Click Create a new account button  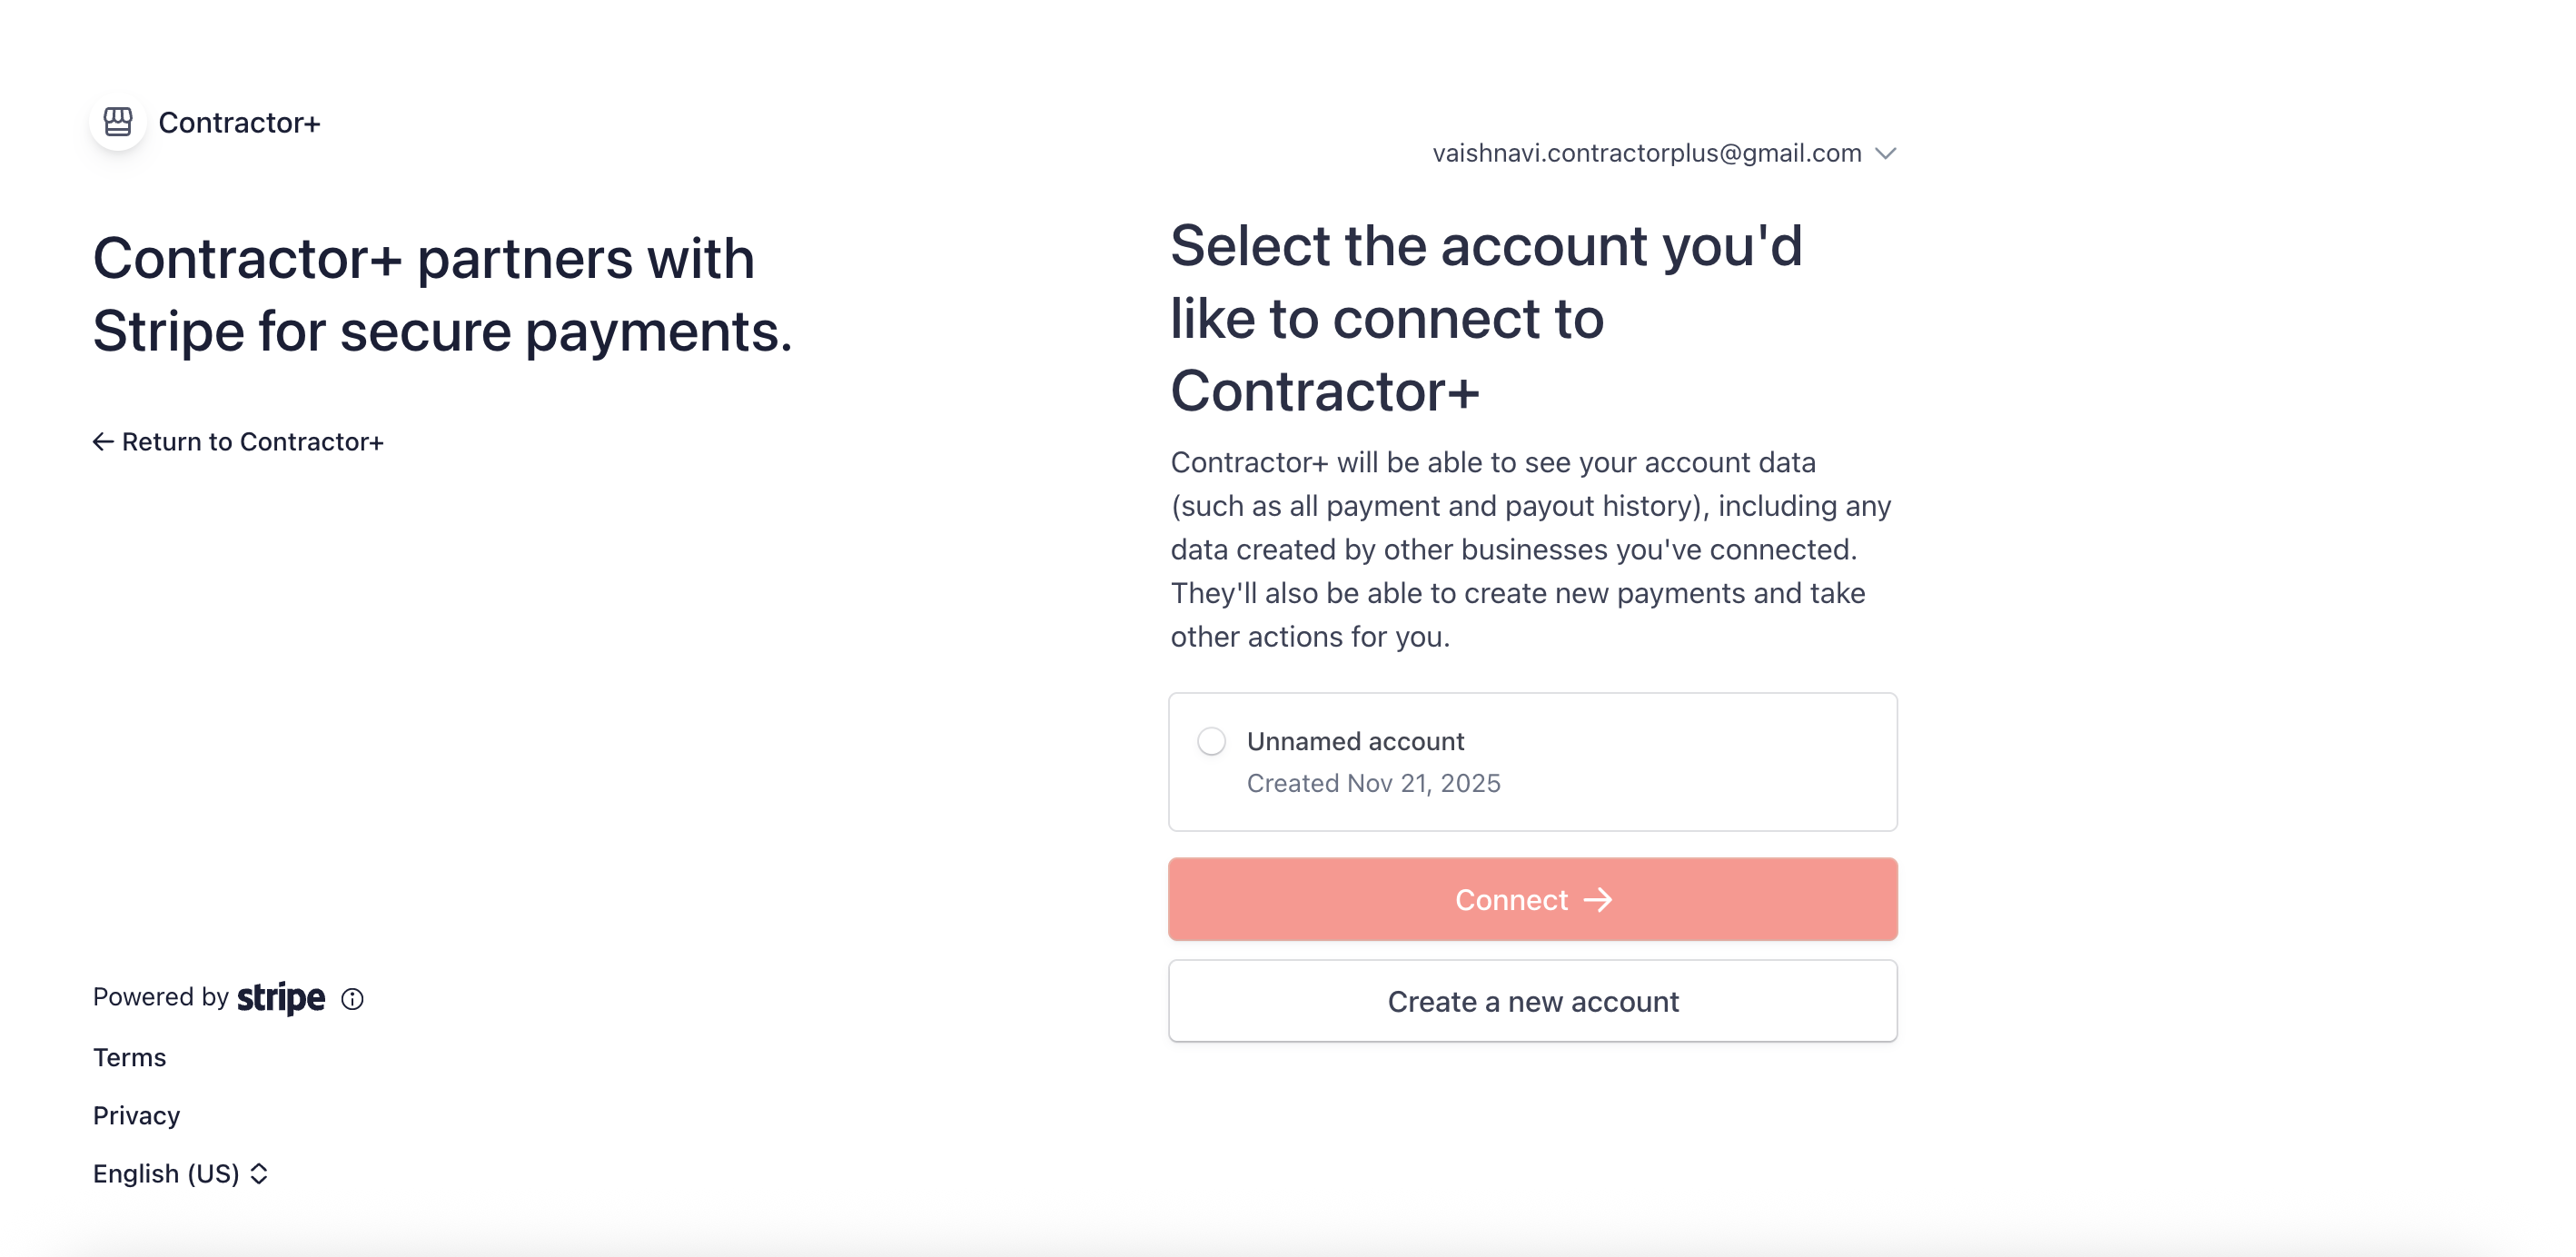pos(1532,1002)
